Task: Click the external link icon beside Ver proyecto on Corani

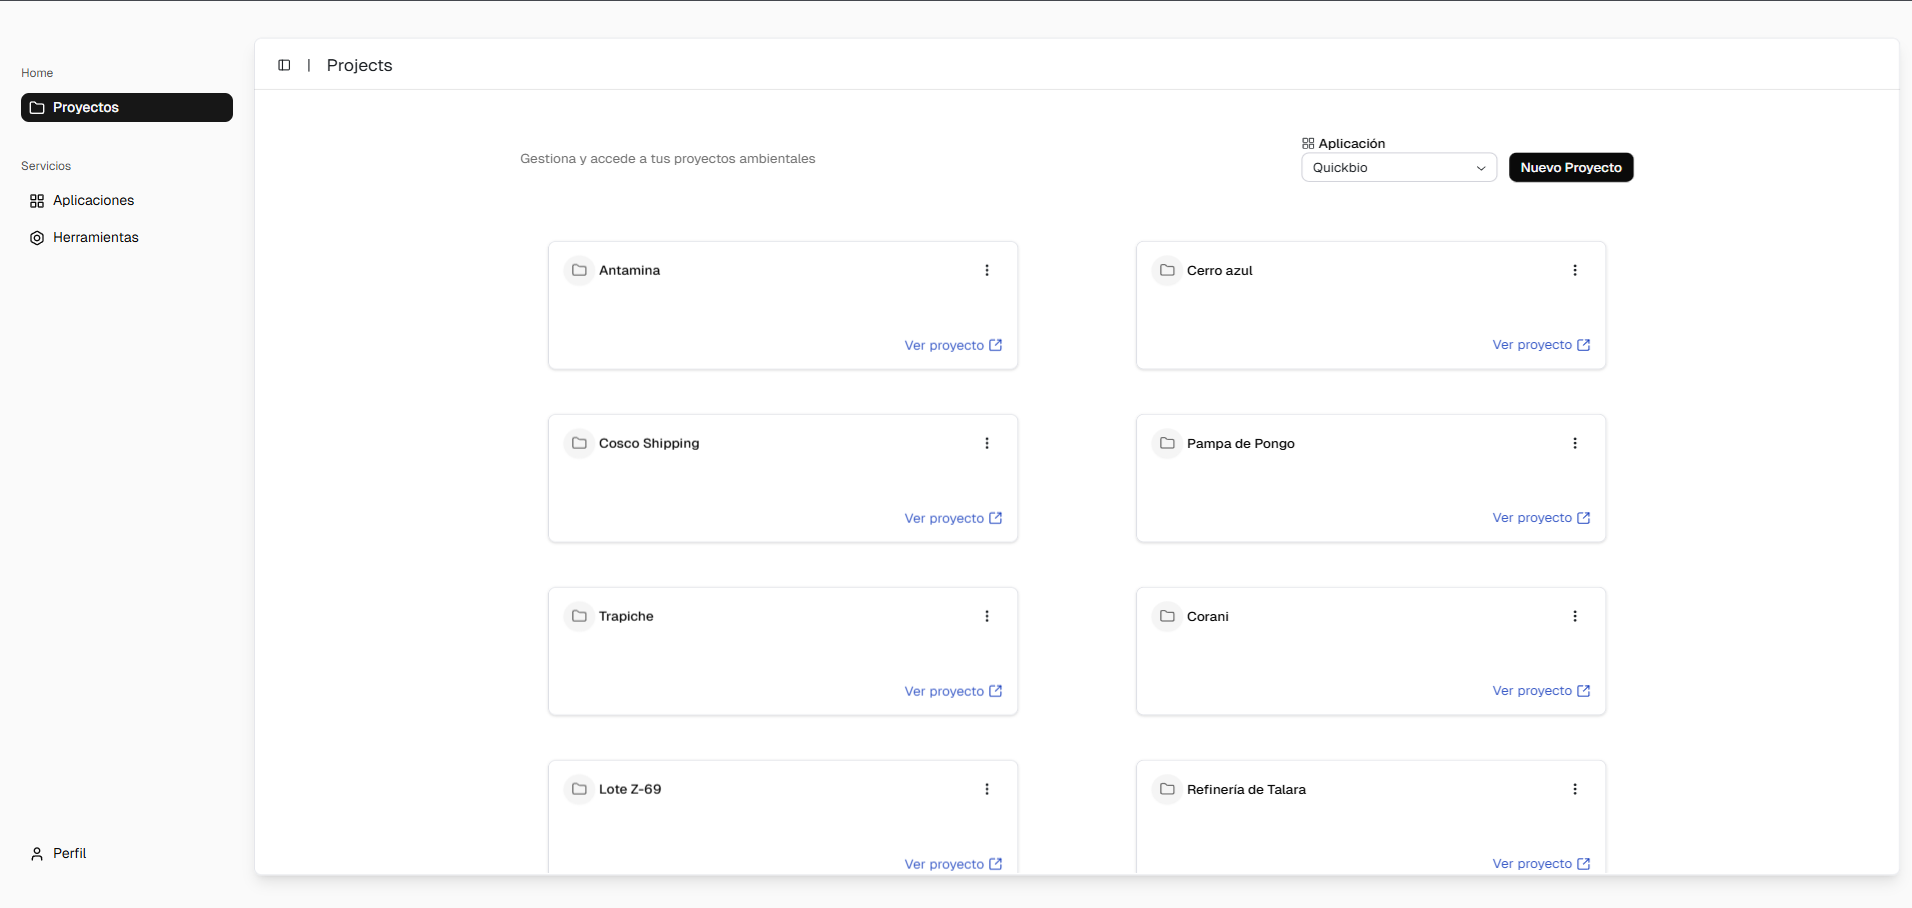Action: click(x=1583, y=690)
